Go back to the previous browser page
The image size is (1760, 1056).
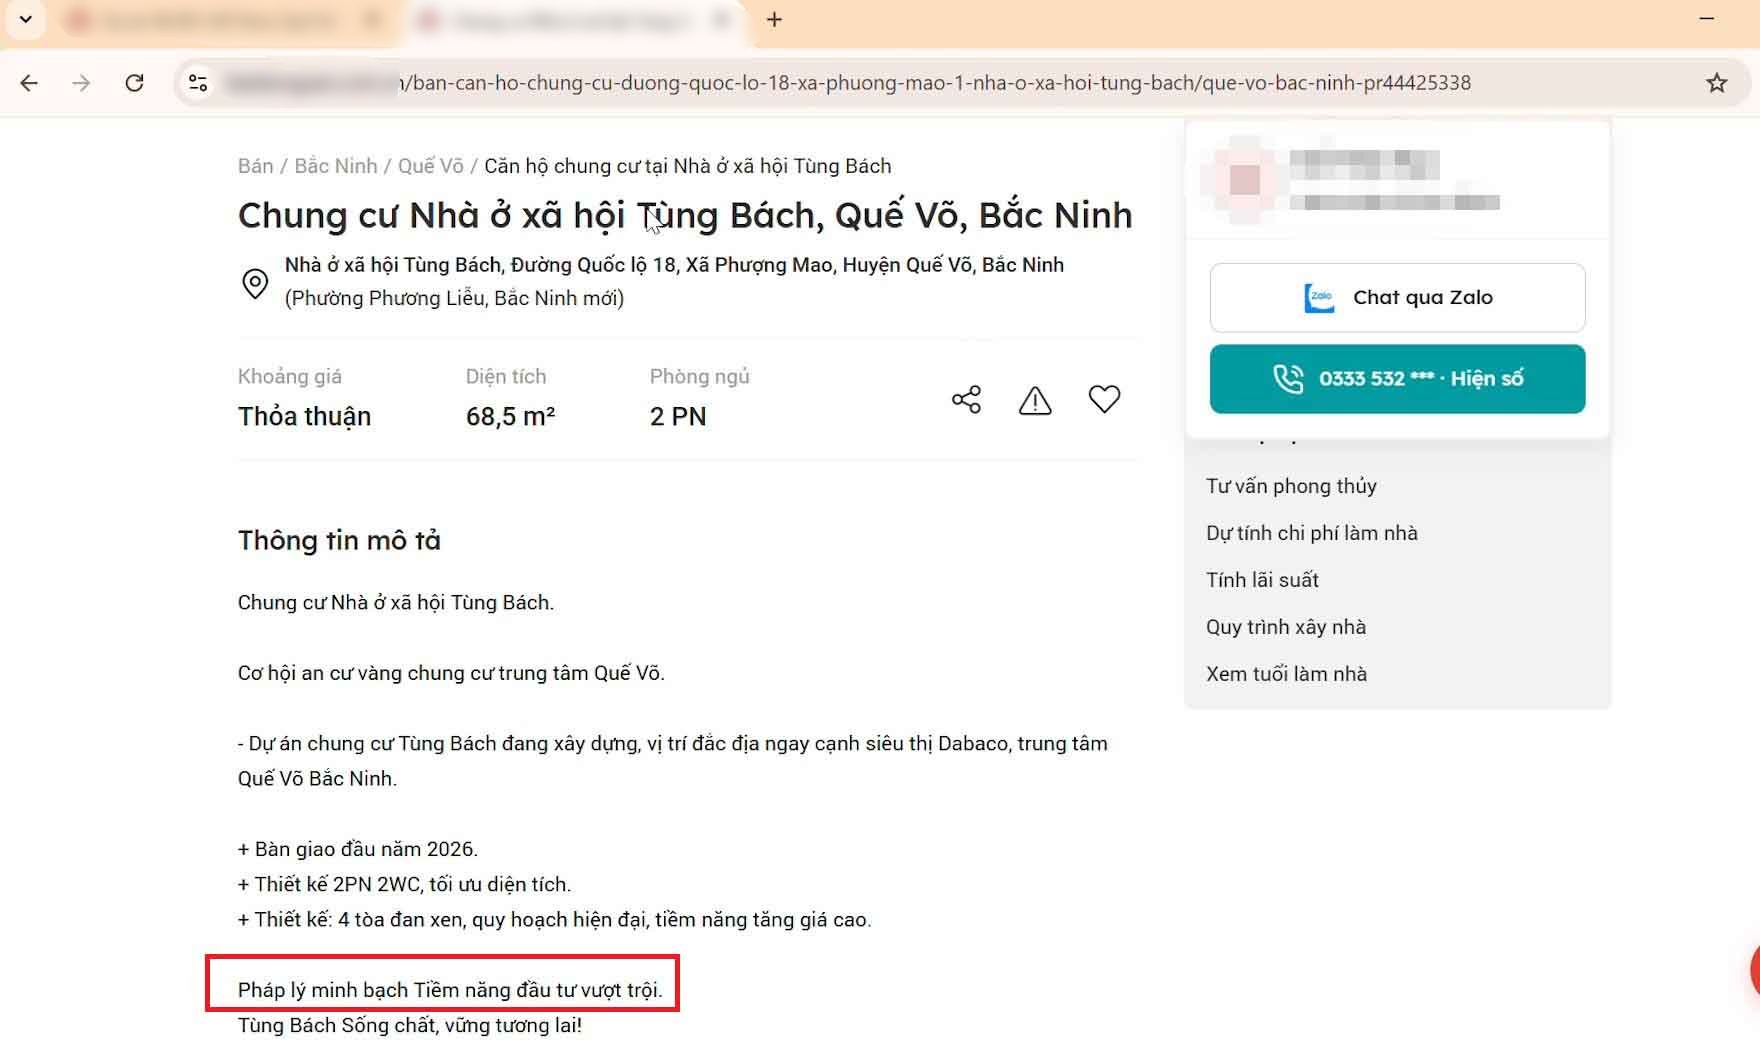tap(29, 83)
